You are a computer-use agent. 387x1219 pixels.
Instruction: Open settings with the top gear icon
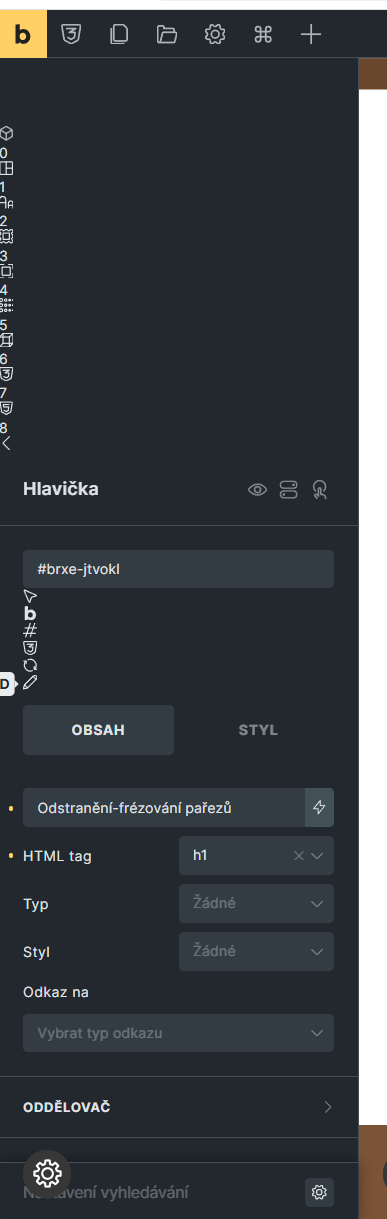[x=215, y=34]
